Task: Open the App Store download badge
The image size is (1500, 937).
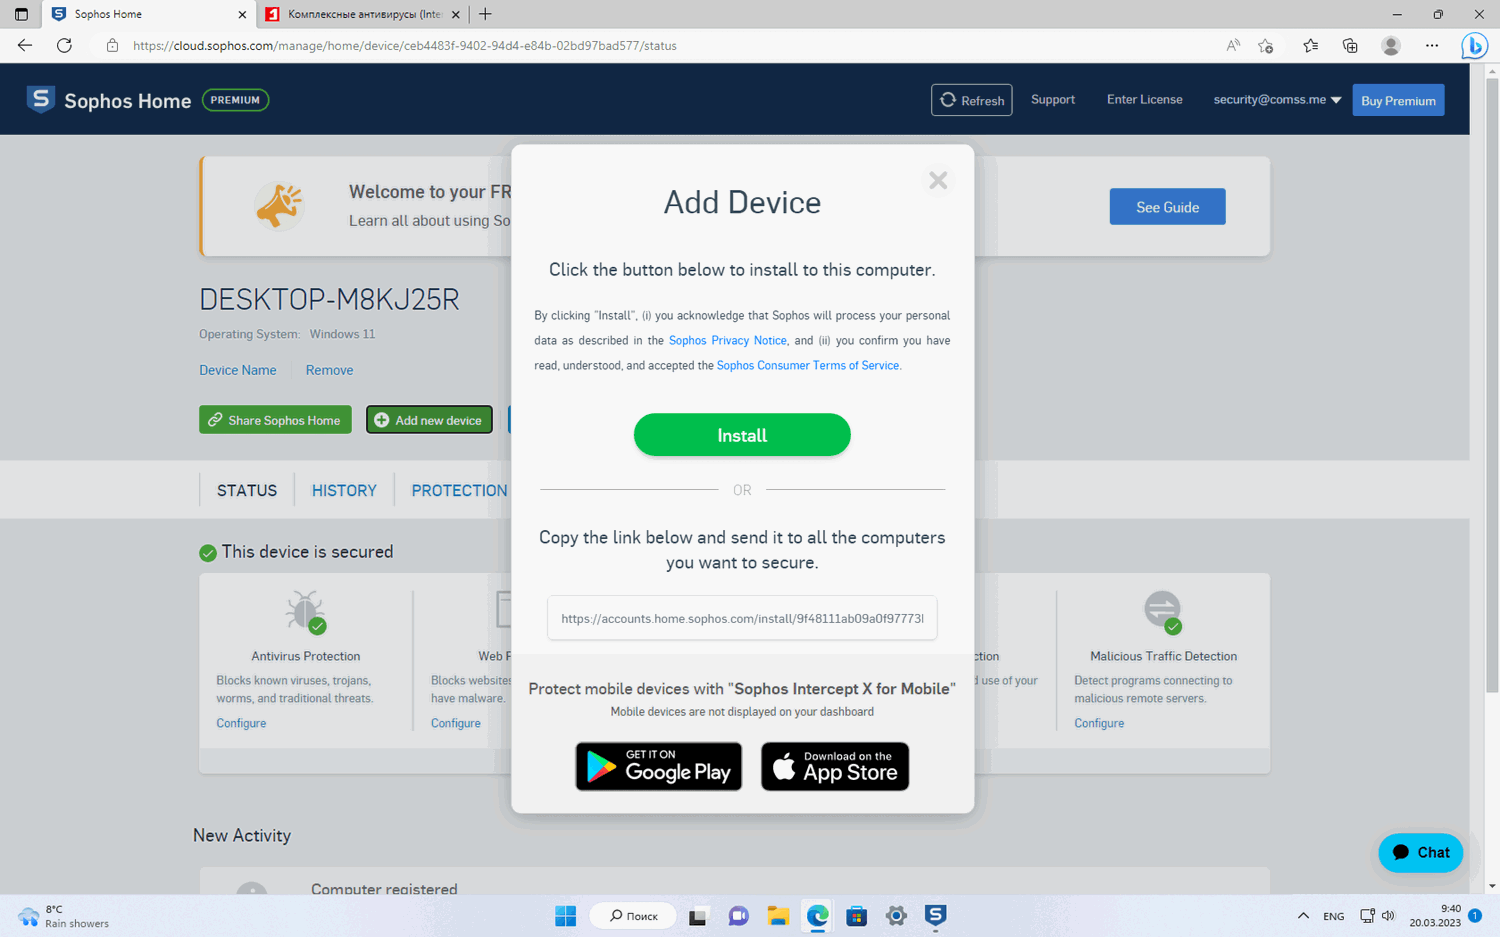Action: pos(835,766)
